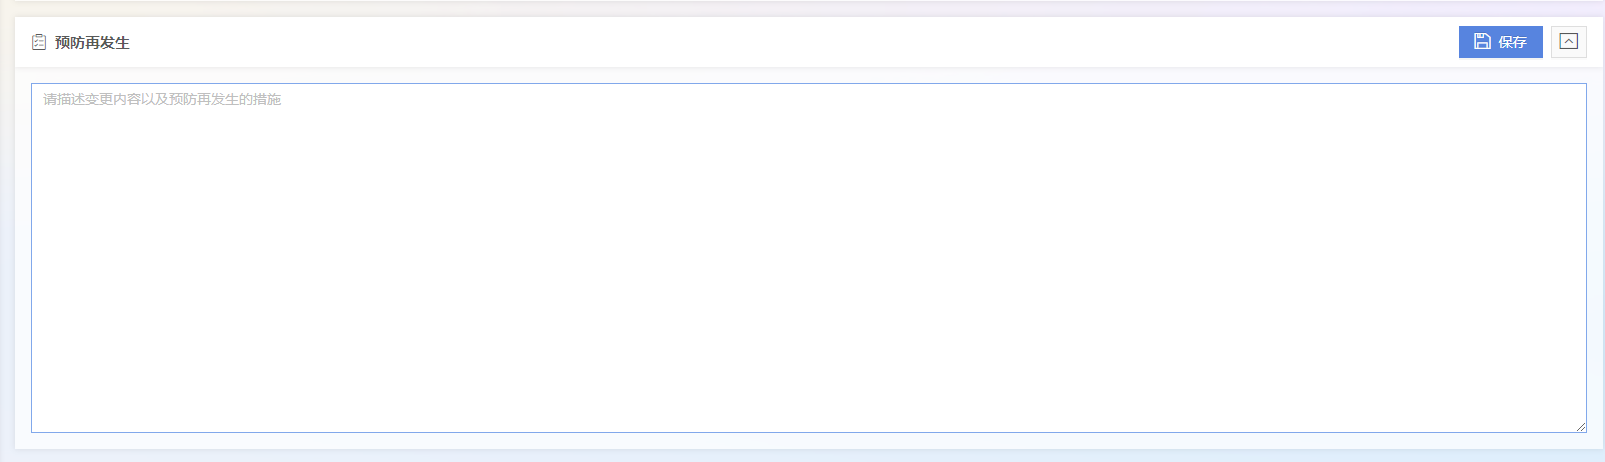1605x462 pixels.
Task: Click the disk glyph left of 保存 text
Action: pos(1483,41)
